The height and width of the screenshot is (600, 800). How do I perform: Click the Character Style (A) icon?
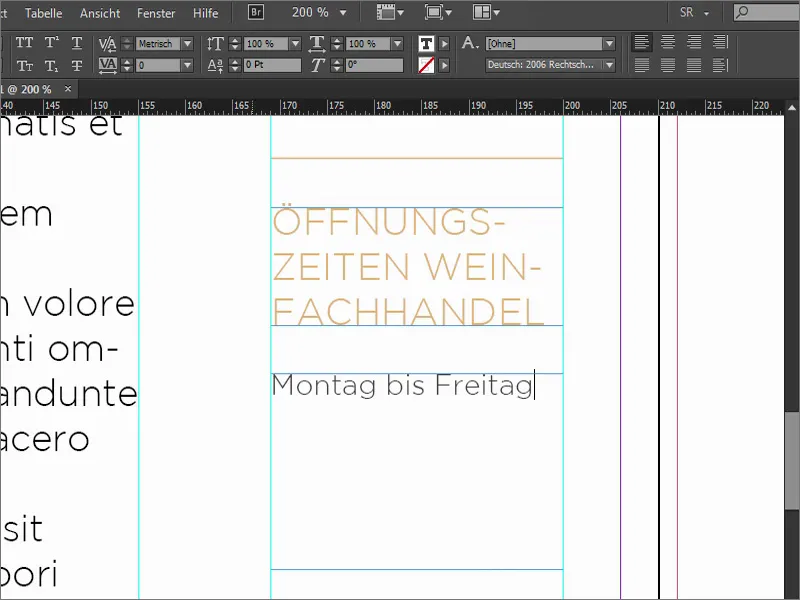click(x=470, y=43)
